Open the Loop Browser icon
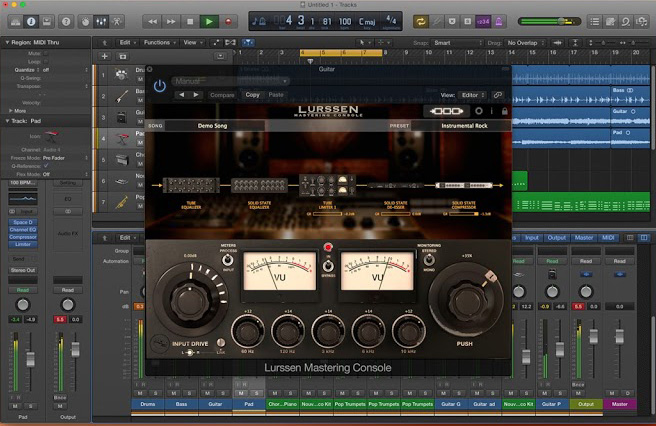The image size is (656, 426). click(x=625, y=22)
